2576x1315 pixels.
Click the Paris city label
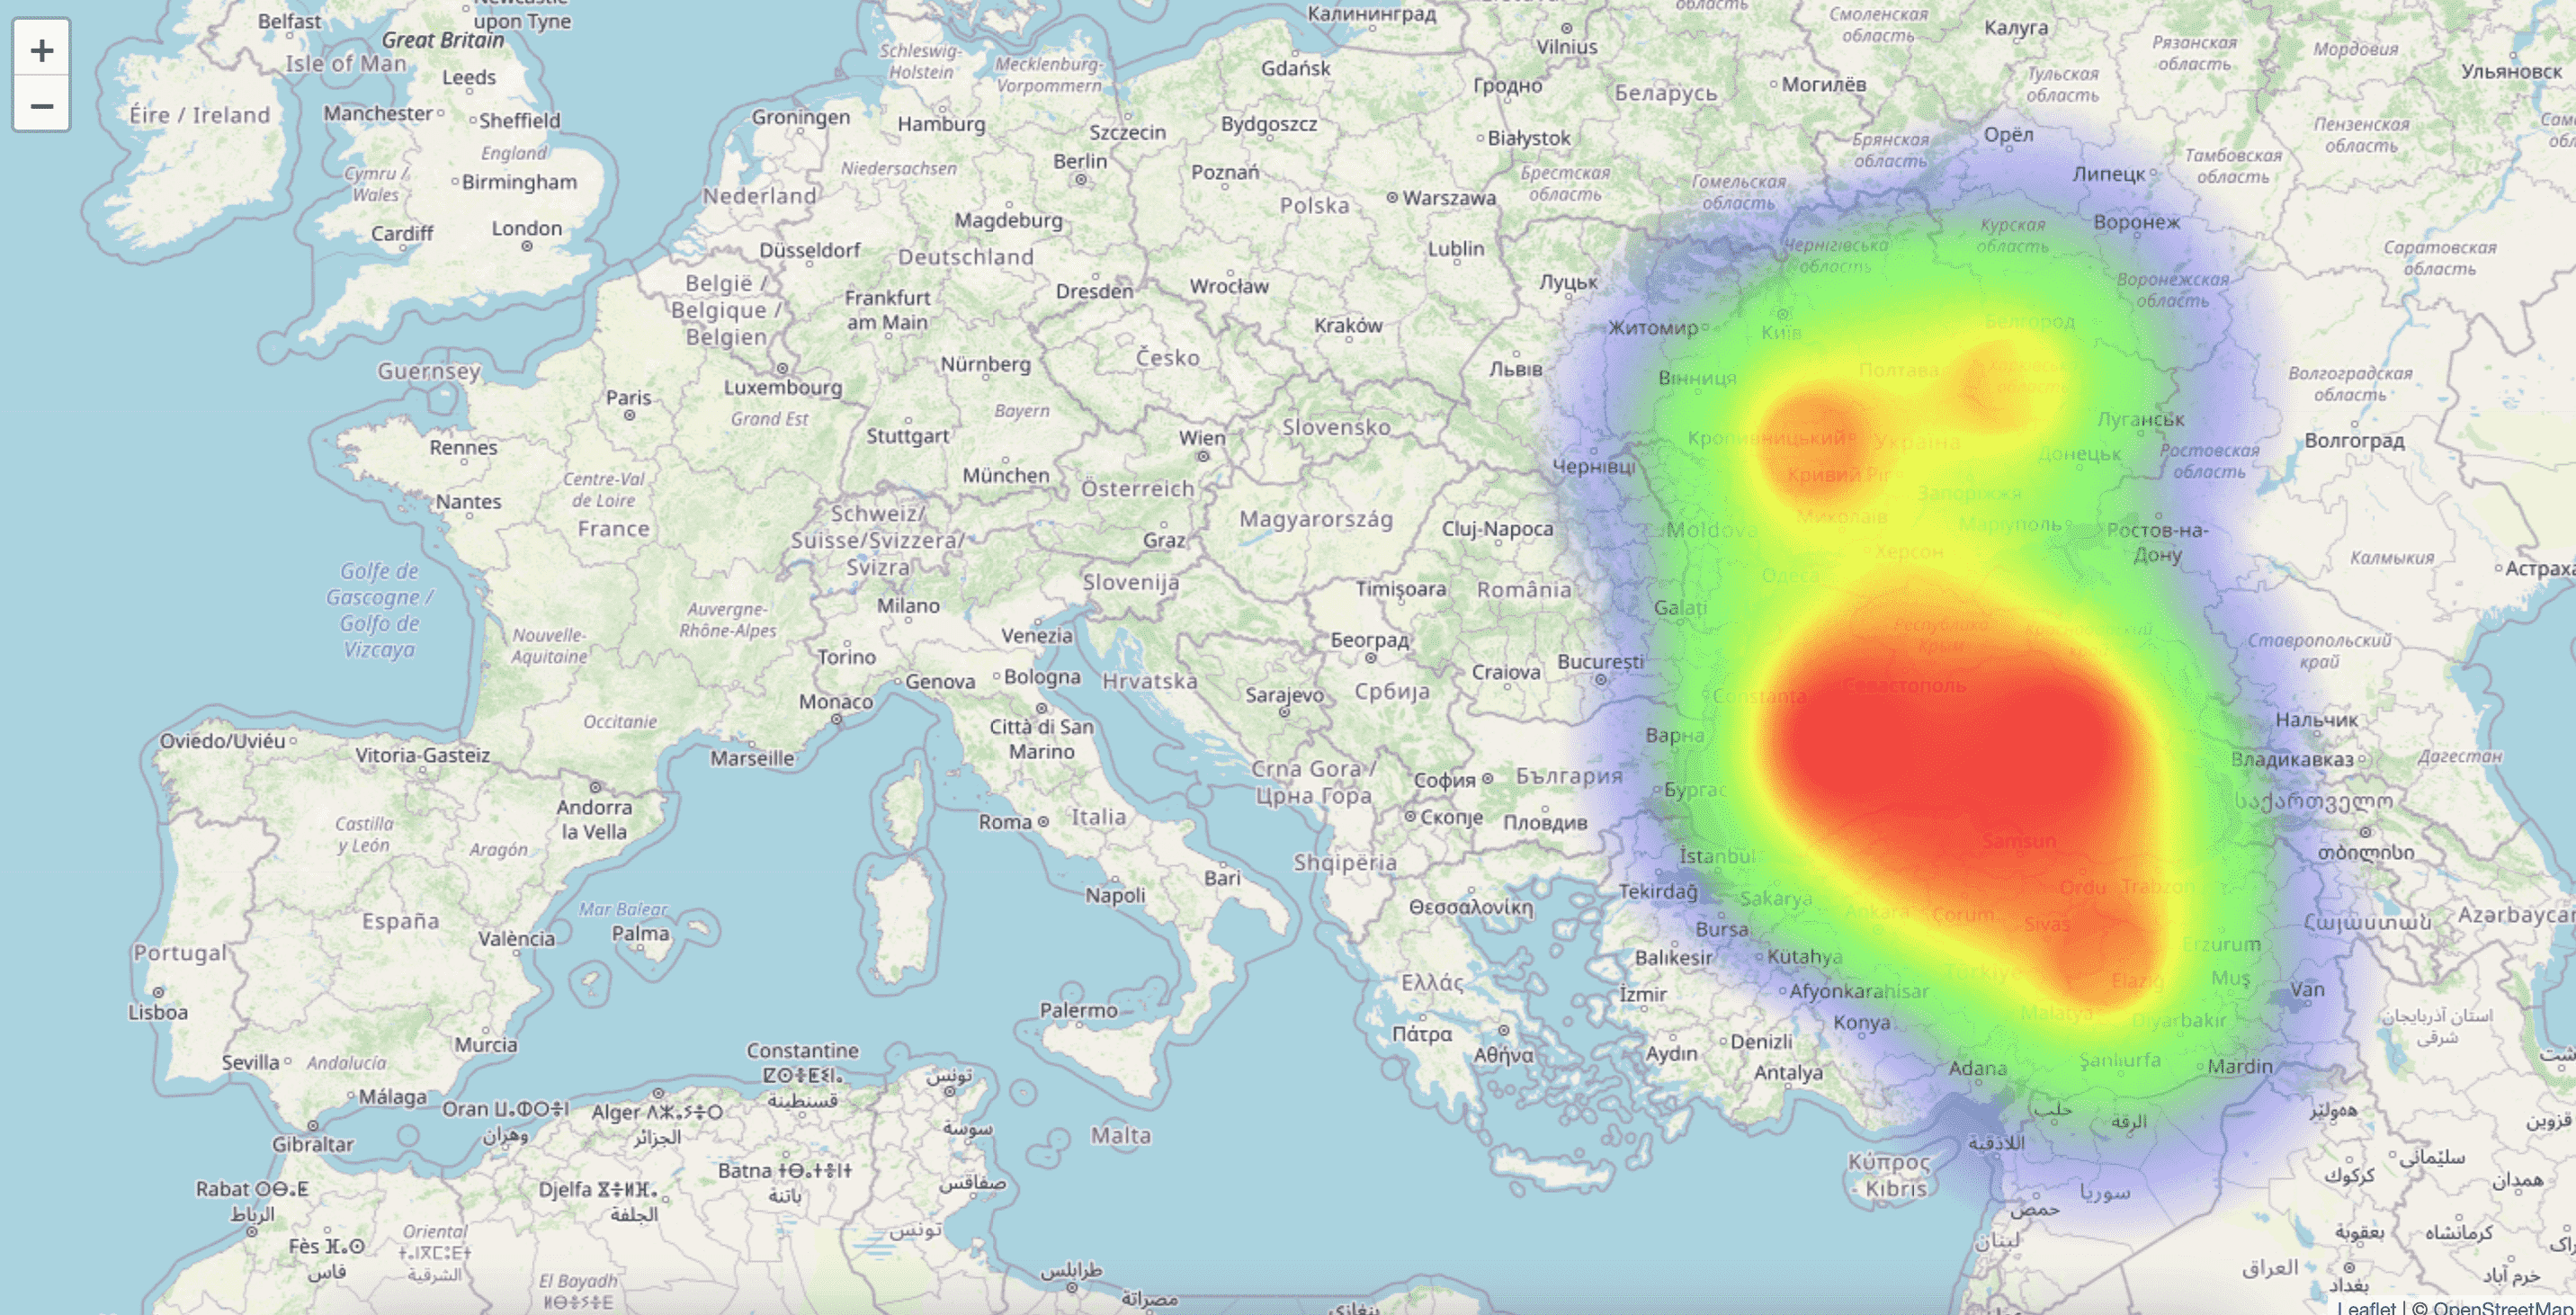tap(628, 397)
